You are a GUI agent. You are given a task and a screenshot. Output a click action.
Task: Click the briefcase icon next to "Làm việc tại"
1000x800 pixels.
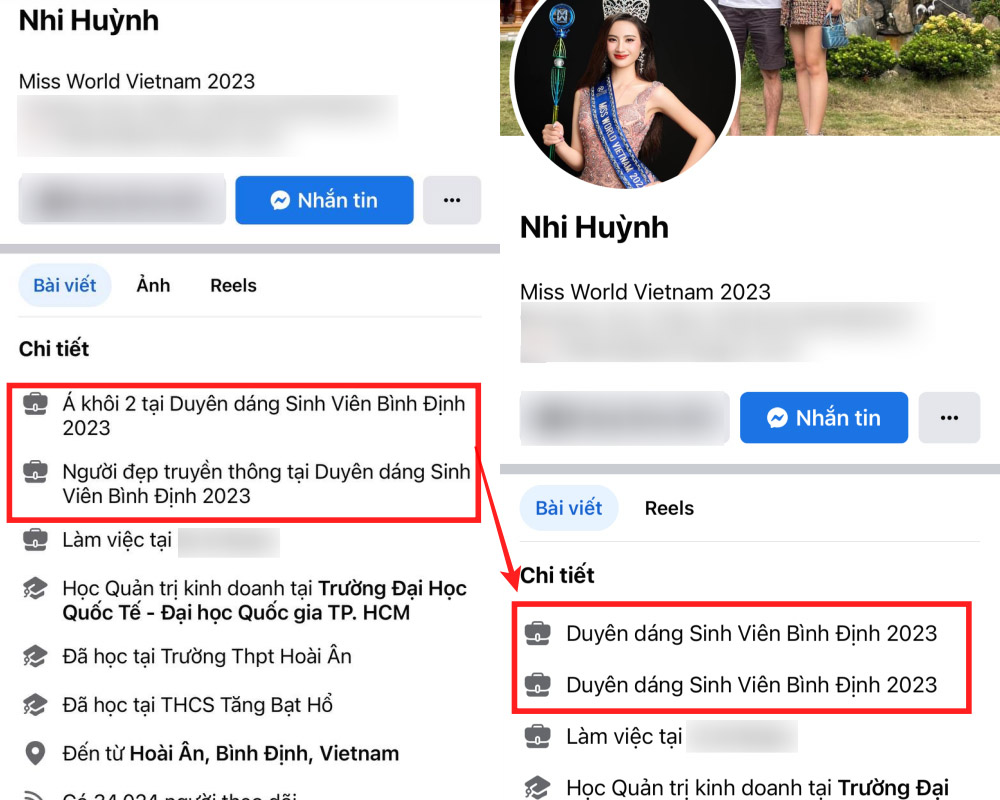pyautogui.click(x=37, y=540)
